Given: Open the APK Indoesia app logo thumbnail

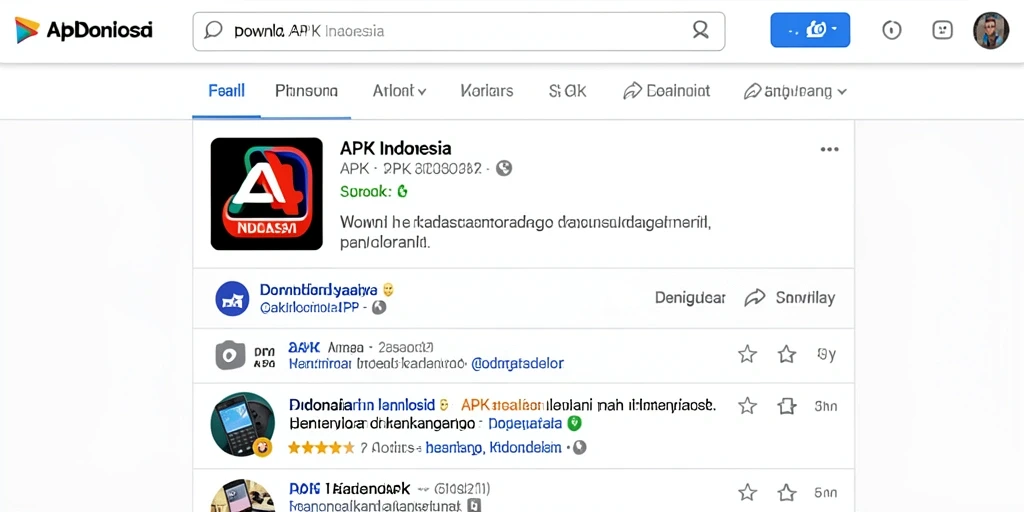Looking at the screenshot, I should click(x=266, y=194).
